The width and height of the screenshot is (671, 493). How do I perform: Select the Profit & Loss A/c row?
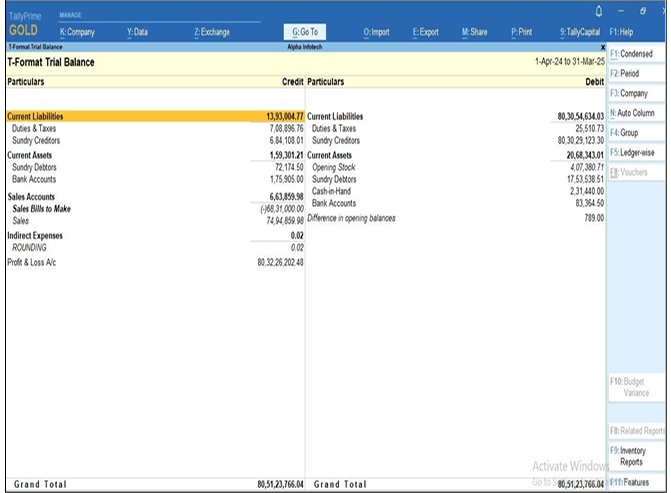(x=155, y=262)
